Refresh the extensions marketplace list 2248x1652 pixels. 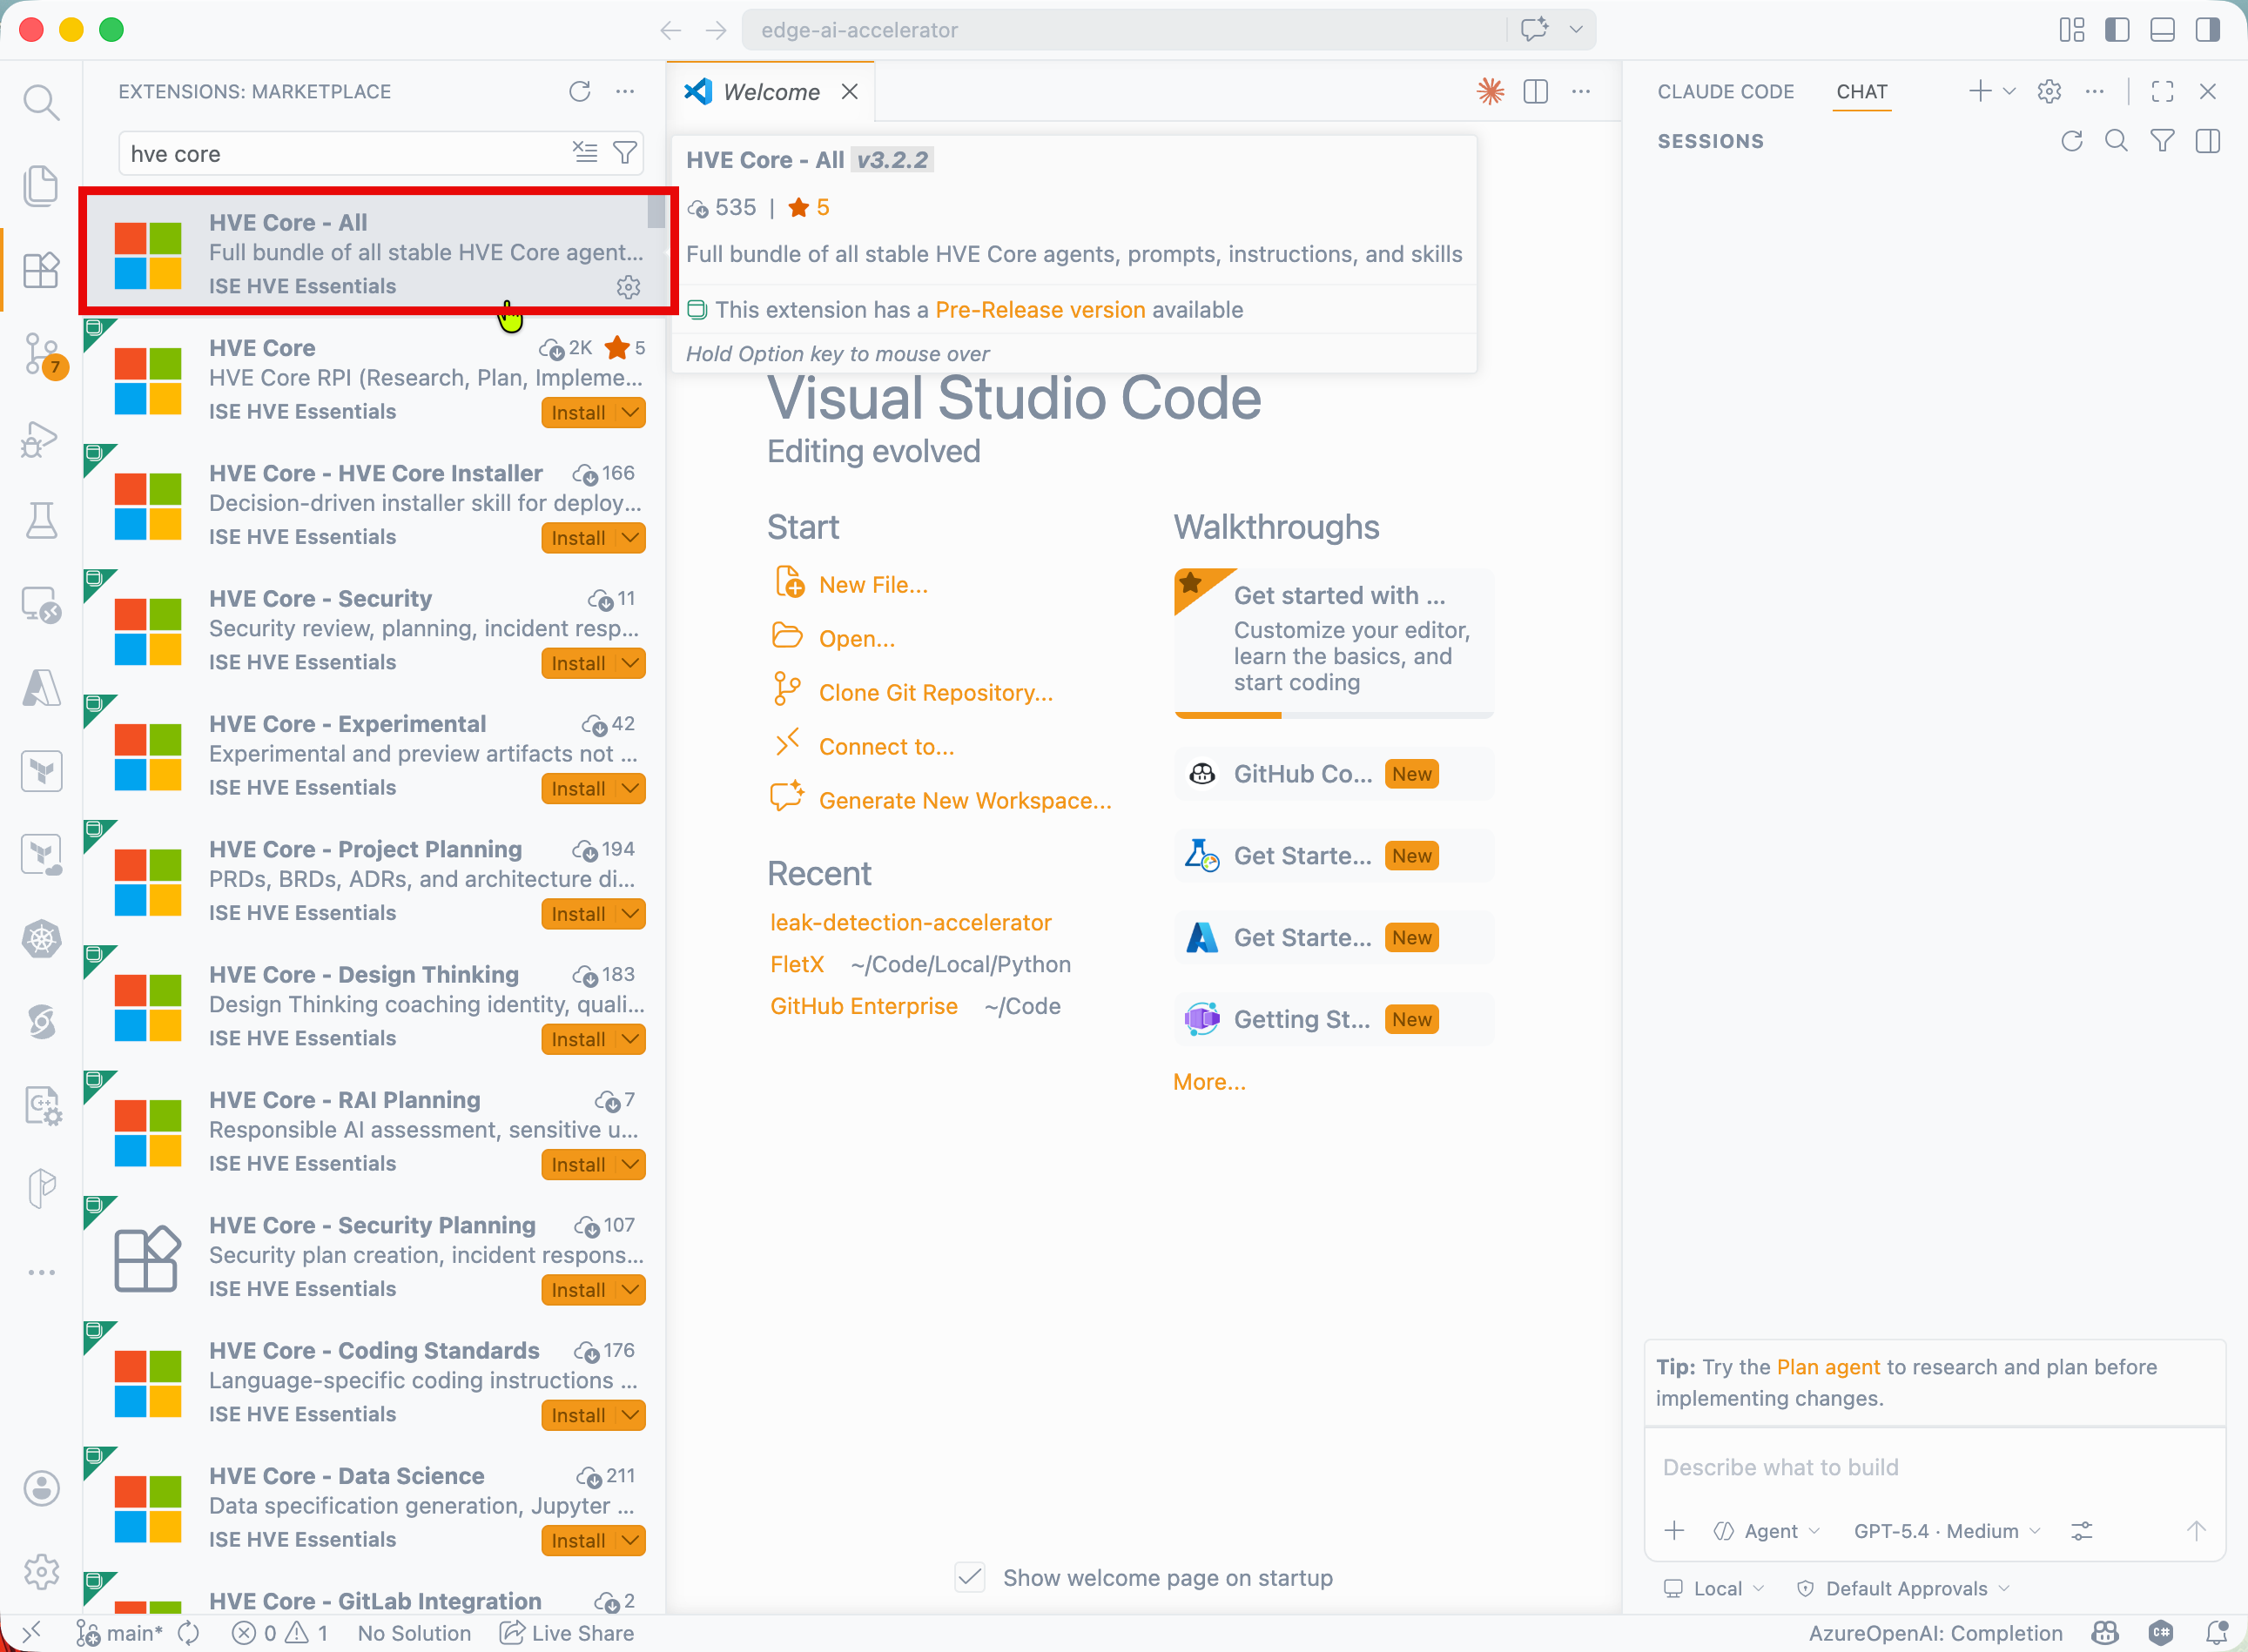[x=580, y=92]
